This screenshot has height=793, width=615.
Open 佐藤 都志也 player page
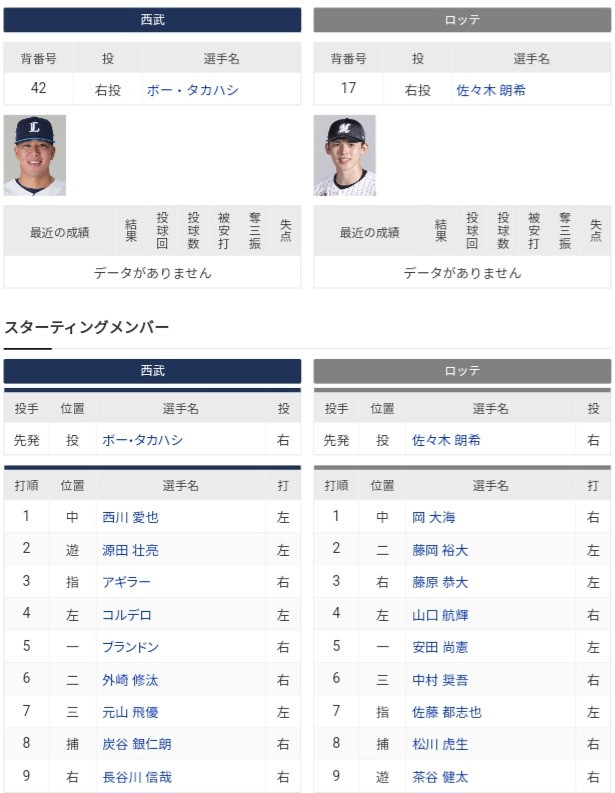click(447, 712)
